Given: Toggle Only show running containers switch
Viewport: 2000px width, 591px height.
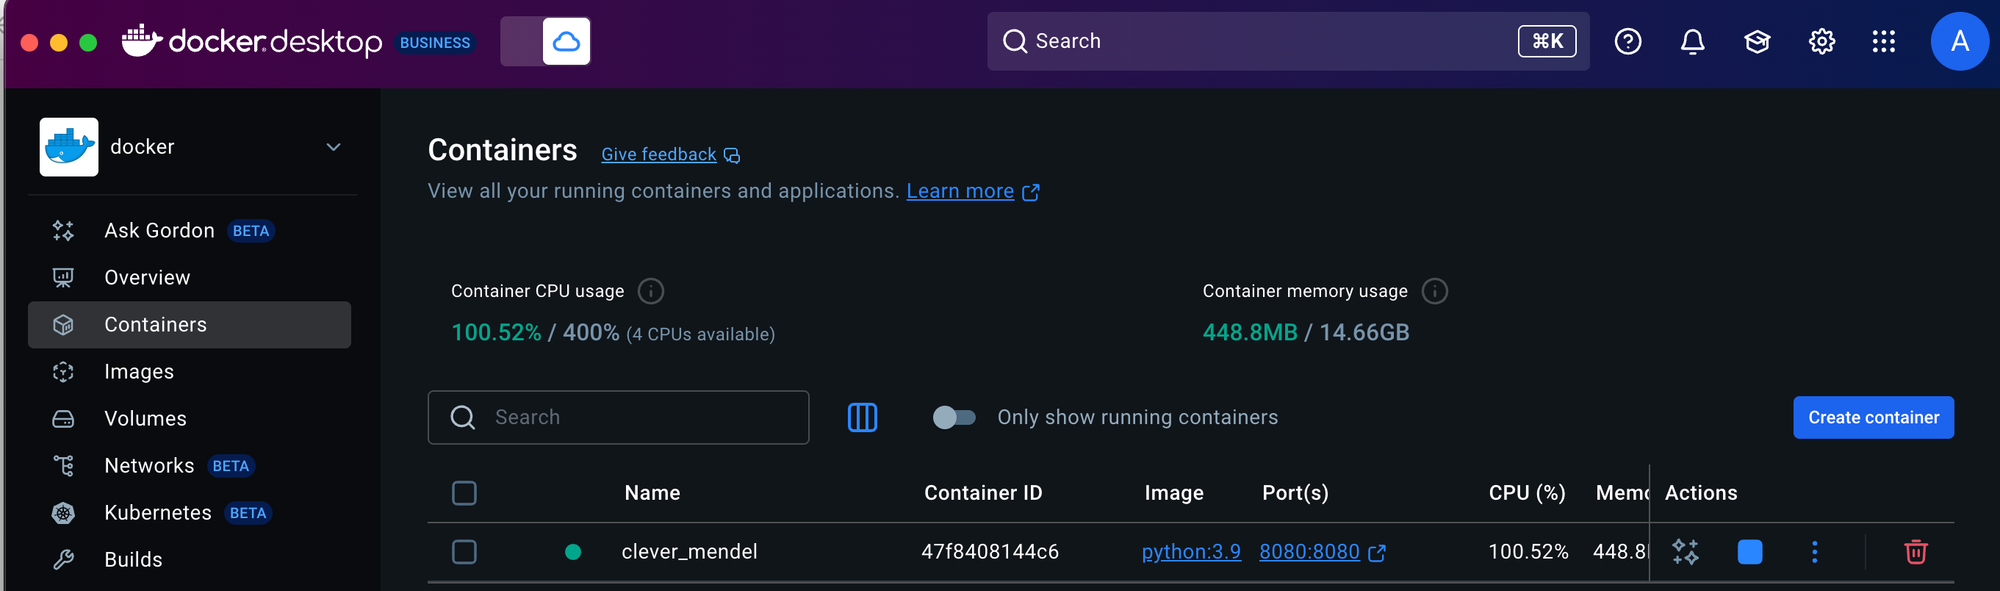Looking at the screenshot, I should (954, 417).
